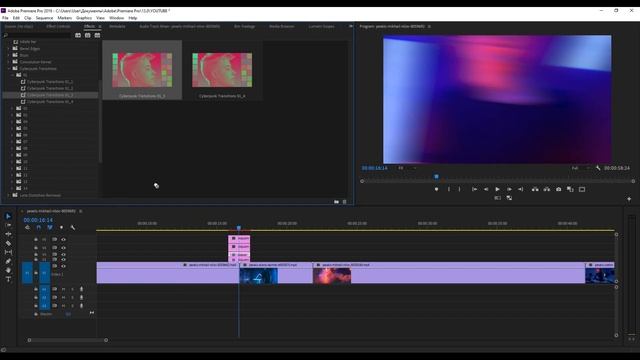Click the Extract button
Image resolution: width=640 pixels, height=360 pixels.
click(x=547, y=189)
